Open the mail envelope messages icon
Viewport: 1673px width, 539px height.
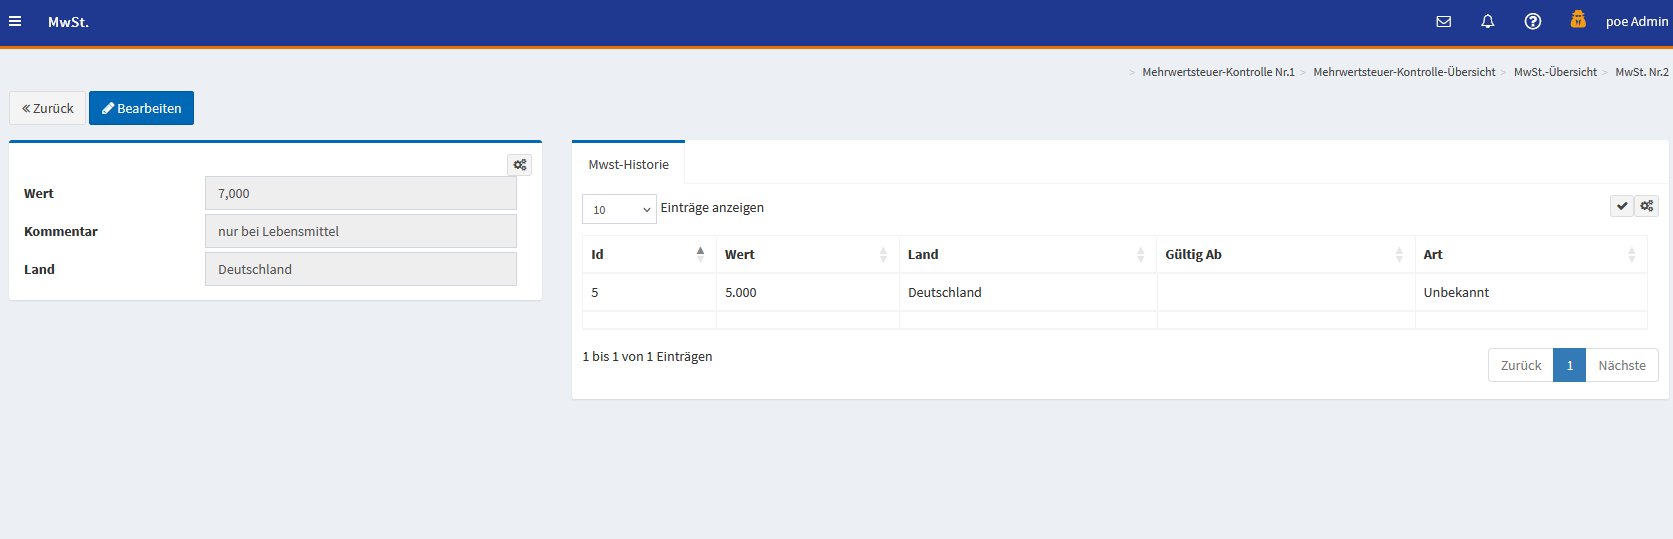pyautogui.click(x=1443, y=21)
